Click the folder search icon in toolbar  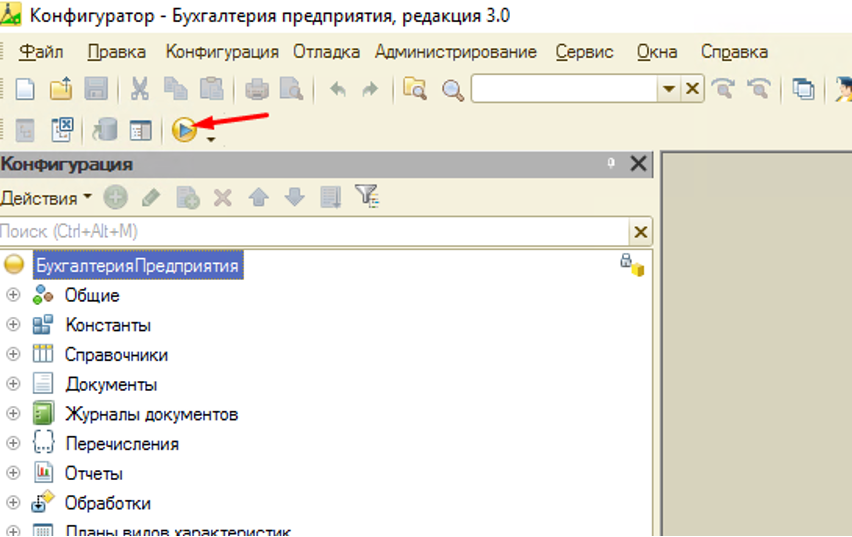pyautogui.click(x=415, y=89)
